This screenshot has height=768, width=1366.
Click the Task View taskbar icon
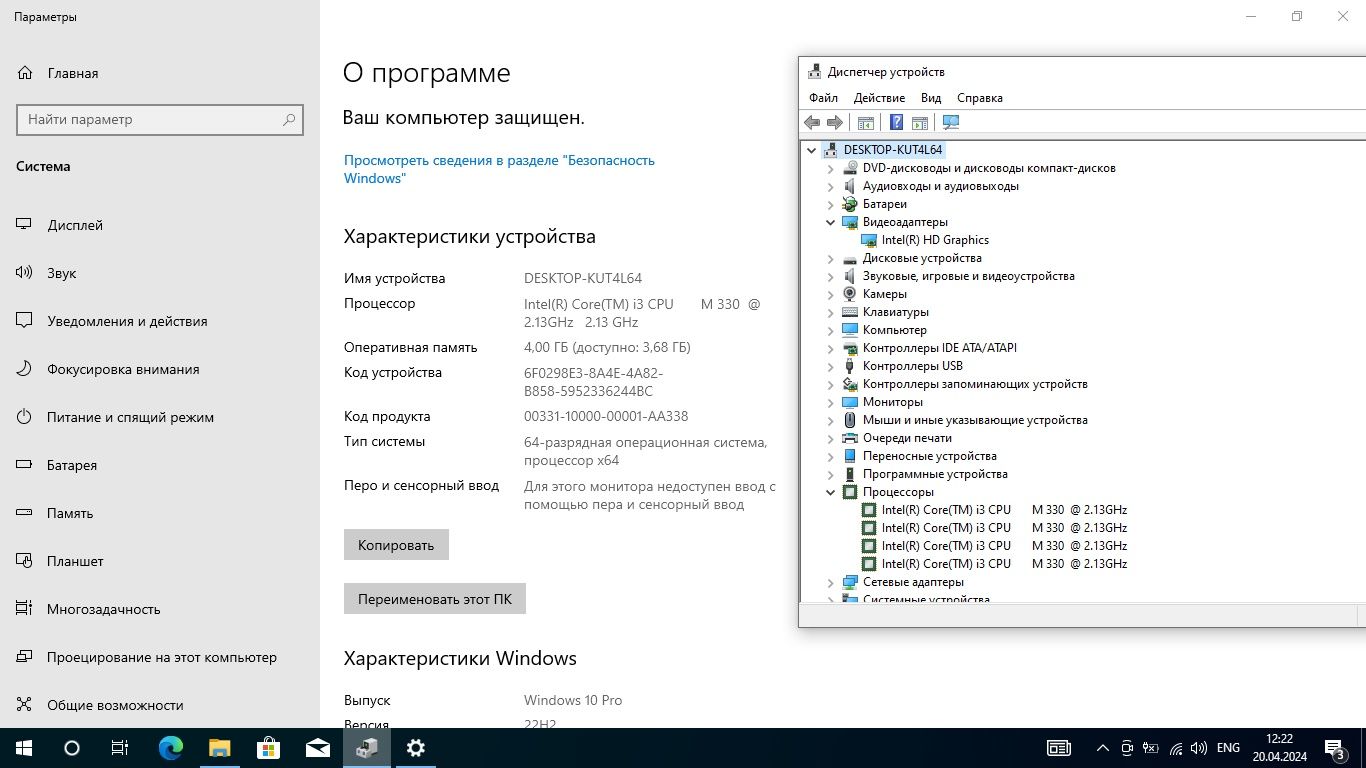point(120,748)
